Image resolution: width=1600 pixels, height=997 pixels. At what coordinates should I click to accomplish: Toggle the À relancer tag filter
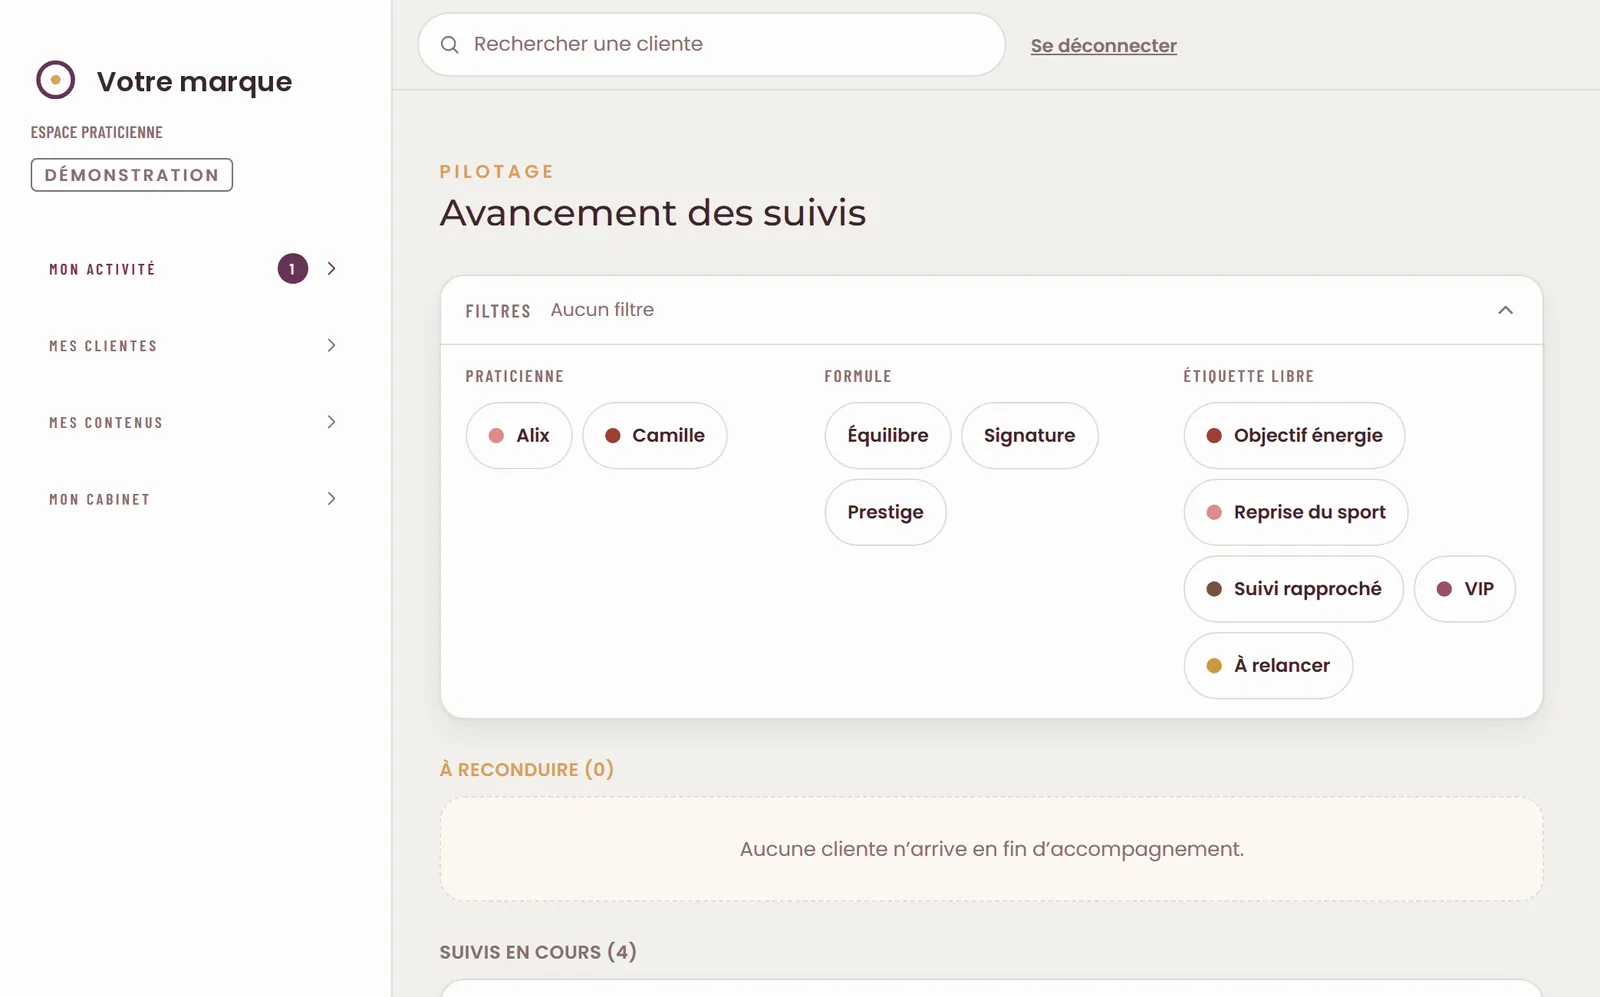[x=1269, y=666]
